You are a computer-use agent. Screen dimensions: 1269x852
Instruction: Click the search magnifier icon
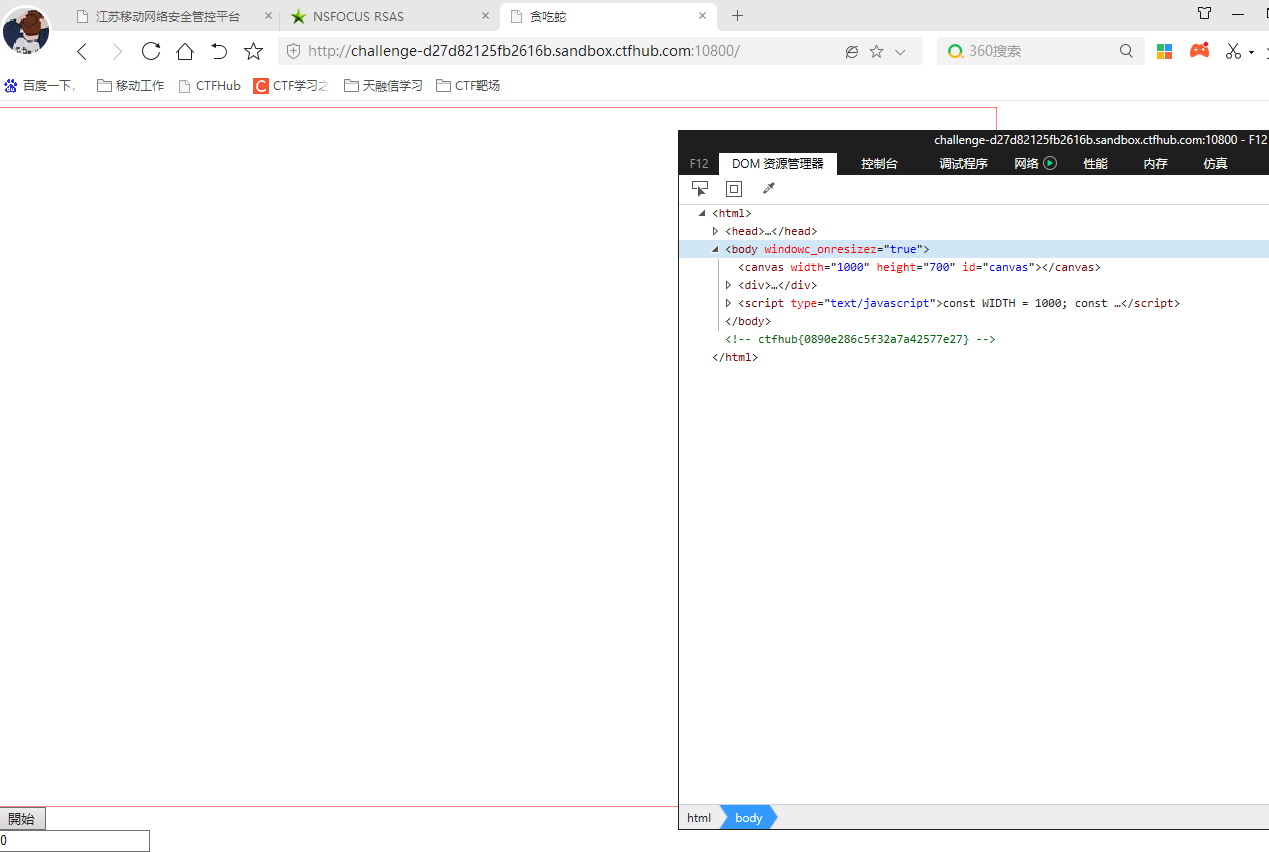[1126, 51]
